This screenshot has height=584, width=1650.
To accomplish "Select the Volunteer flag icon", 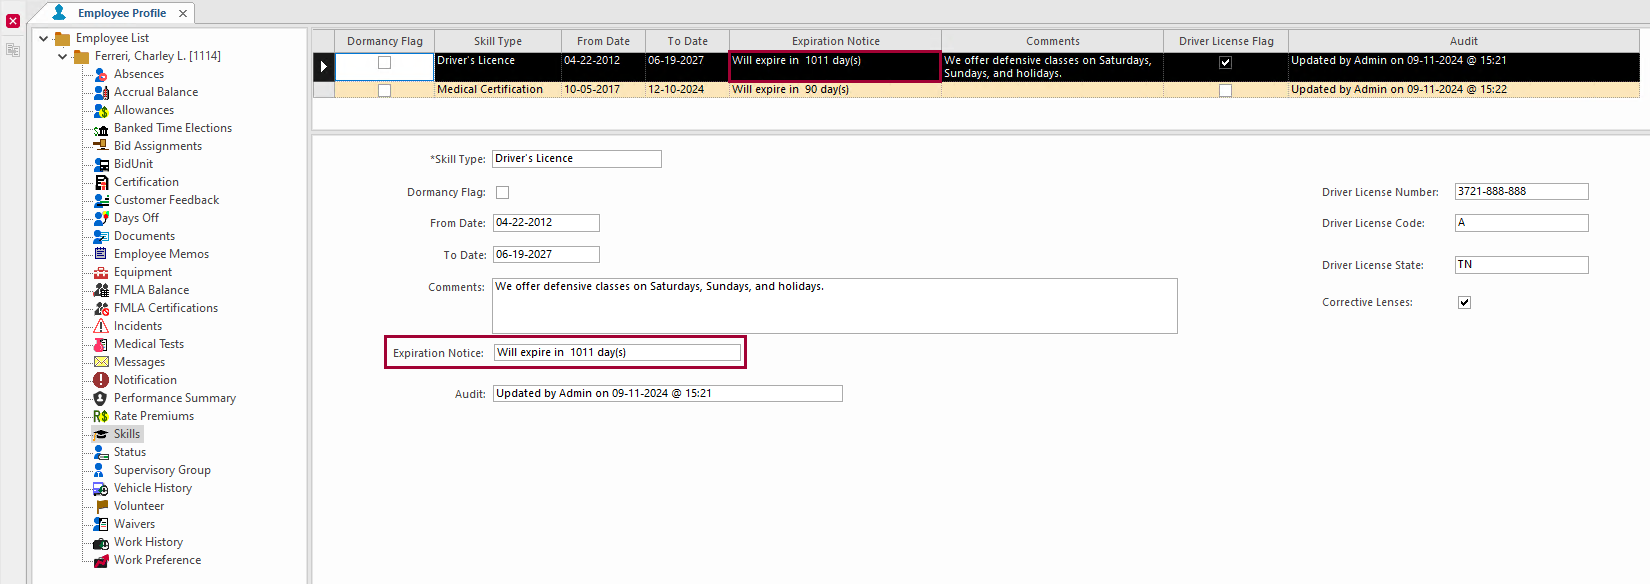I will point(101,506).
